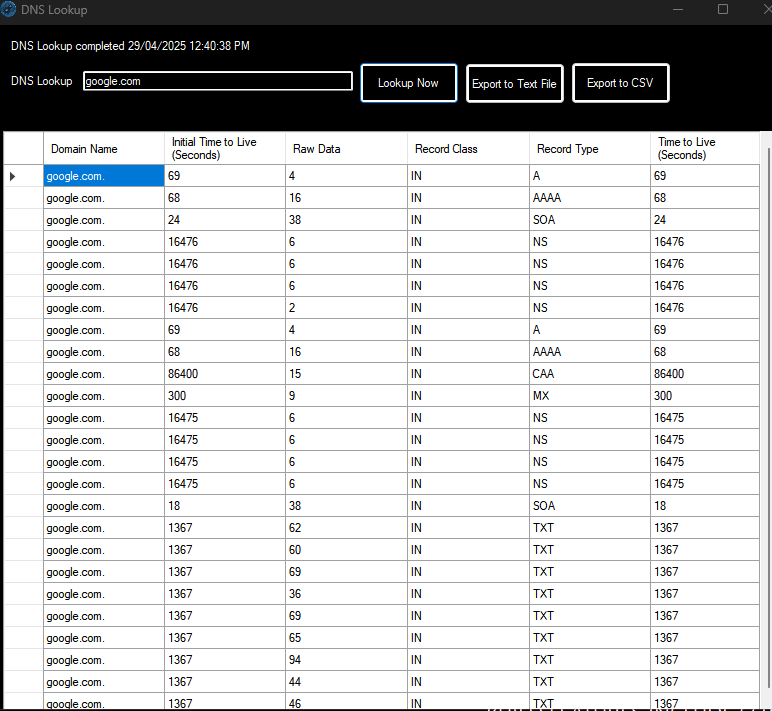Image resolution: width=772 pixels, height=711 pixels.
Task: Select Raw Data cell 15 in CAA row
Action: coord(347,374)
